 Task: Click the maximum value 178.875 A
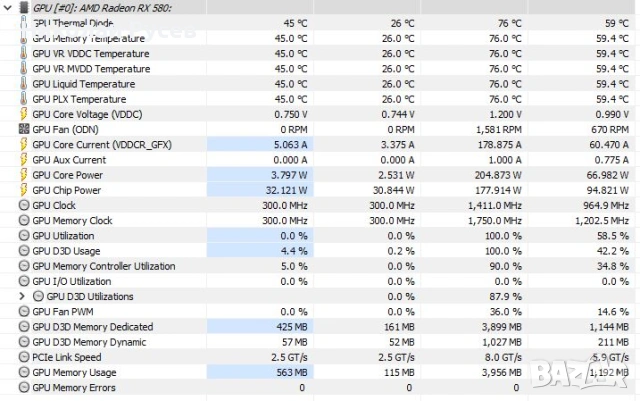(x=500, y=145)
